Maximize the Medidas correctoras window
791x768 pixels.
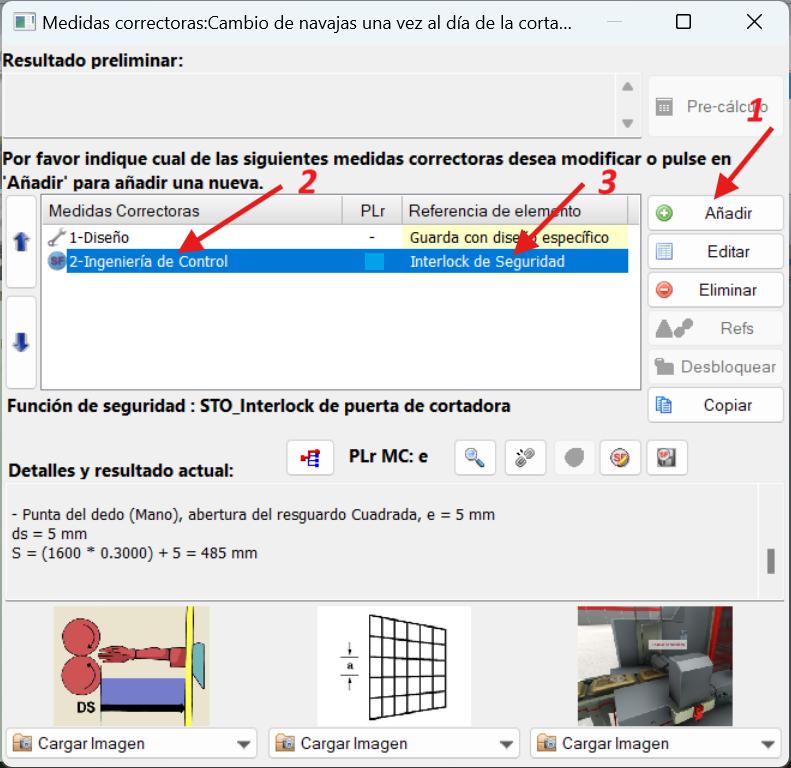[x=683, y=22]
